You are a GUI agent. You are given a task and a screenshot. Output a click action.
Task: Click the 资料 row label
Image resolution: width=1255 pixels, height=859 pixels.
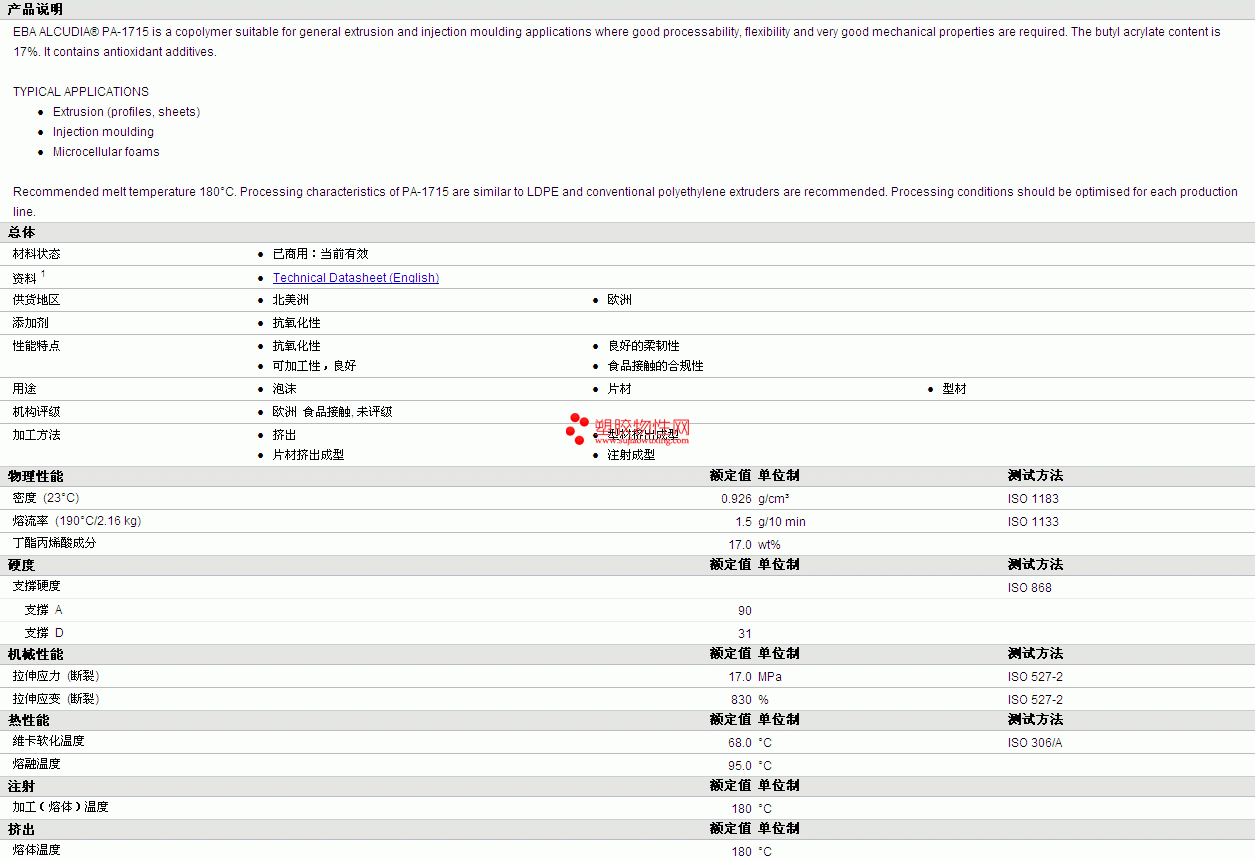25,278
